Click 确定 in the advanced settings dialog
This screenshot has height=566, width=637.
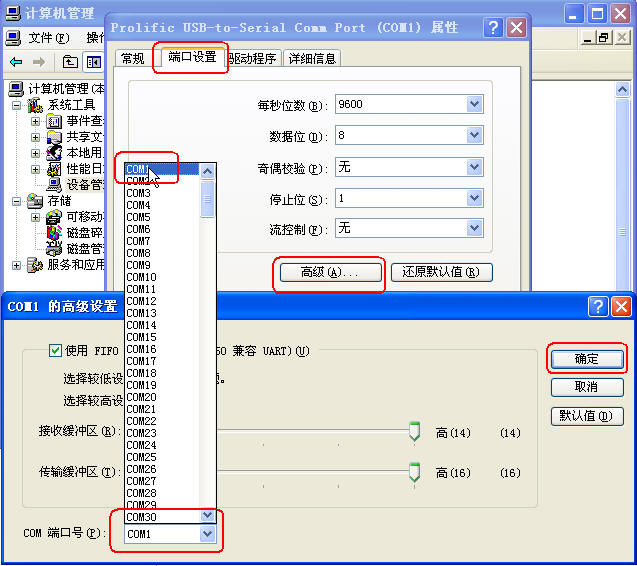[586, 359]
